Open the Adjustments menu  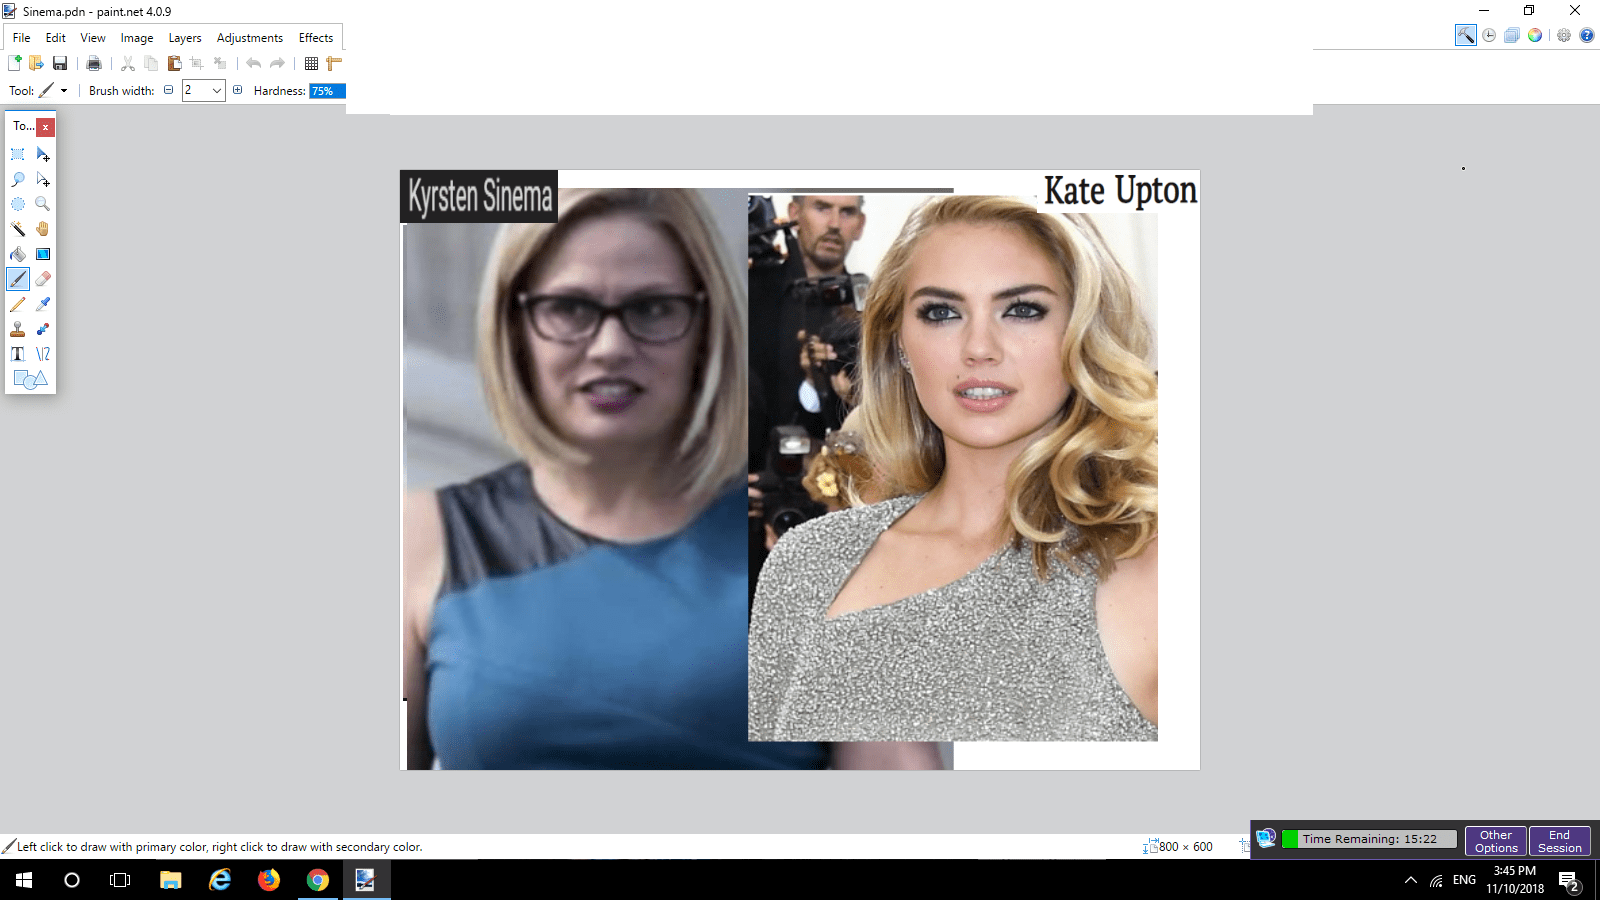[x=250, y=38]
